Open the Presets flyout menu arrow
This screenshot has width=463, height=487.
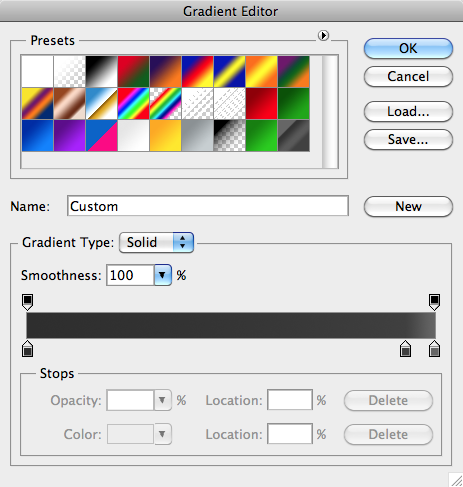[323, 35]
